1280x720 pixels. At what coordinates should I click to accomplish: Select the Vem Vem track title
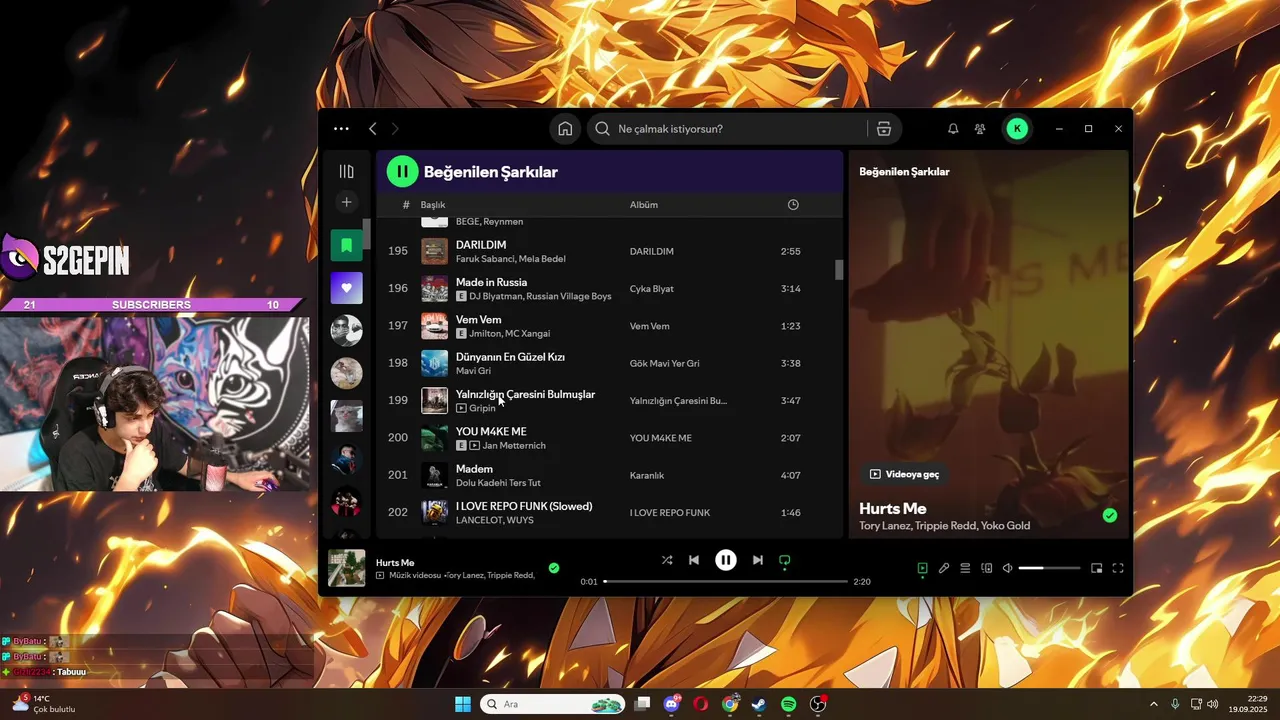[x=479, y=320]
